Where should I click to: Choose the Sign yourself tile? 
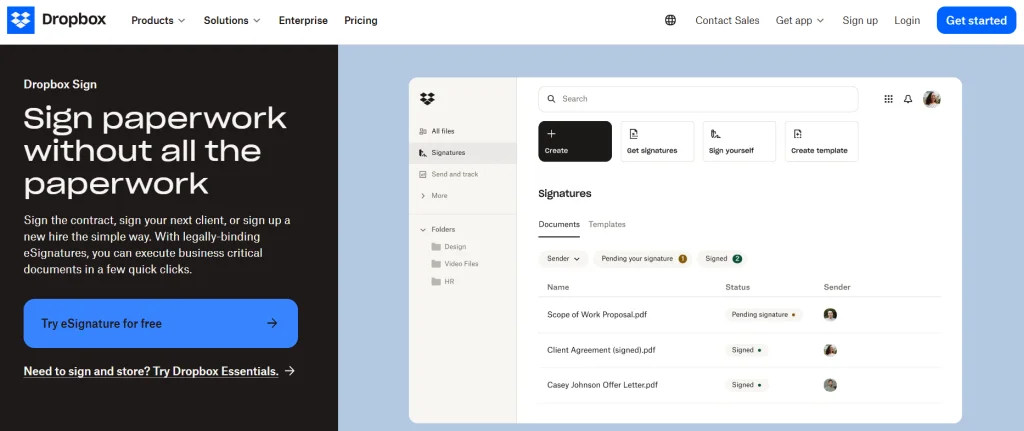coord(739,141)
